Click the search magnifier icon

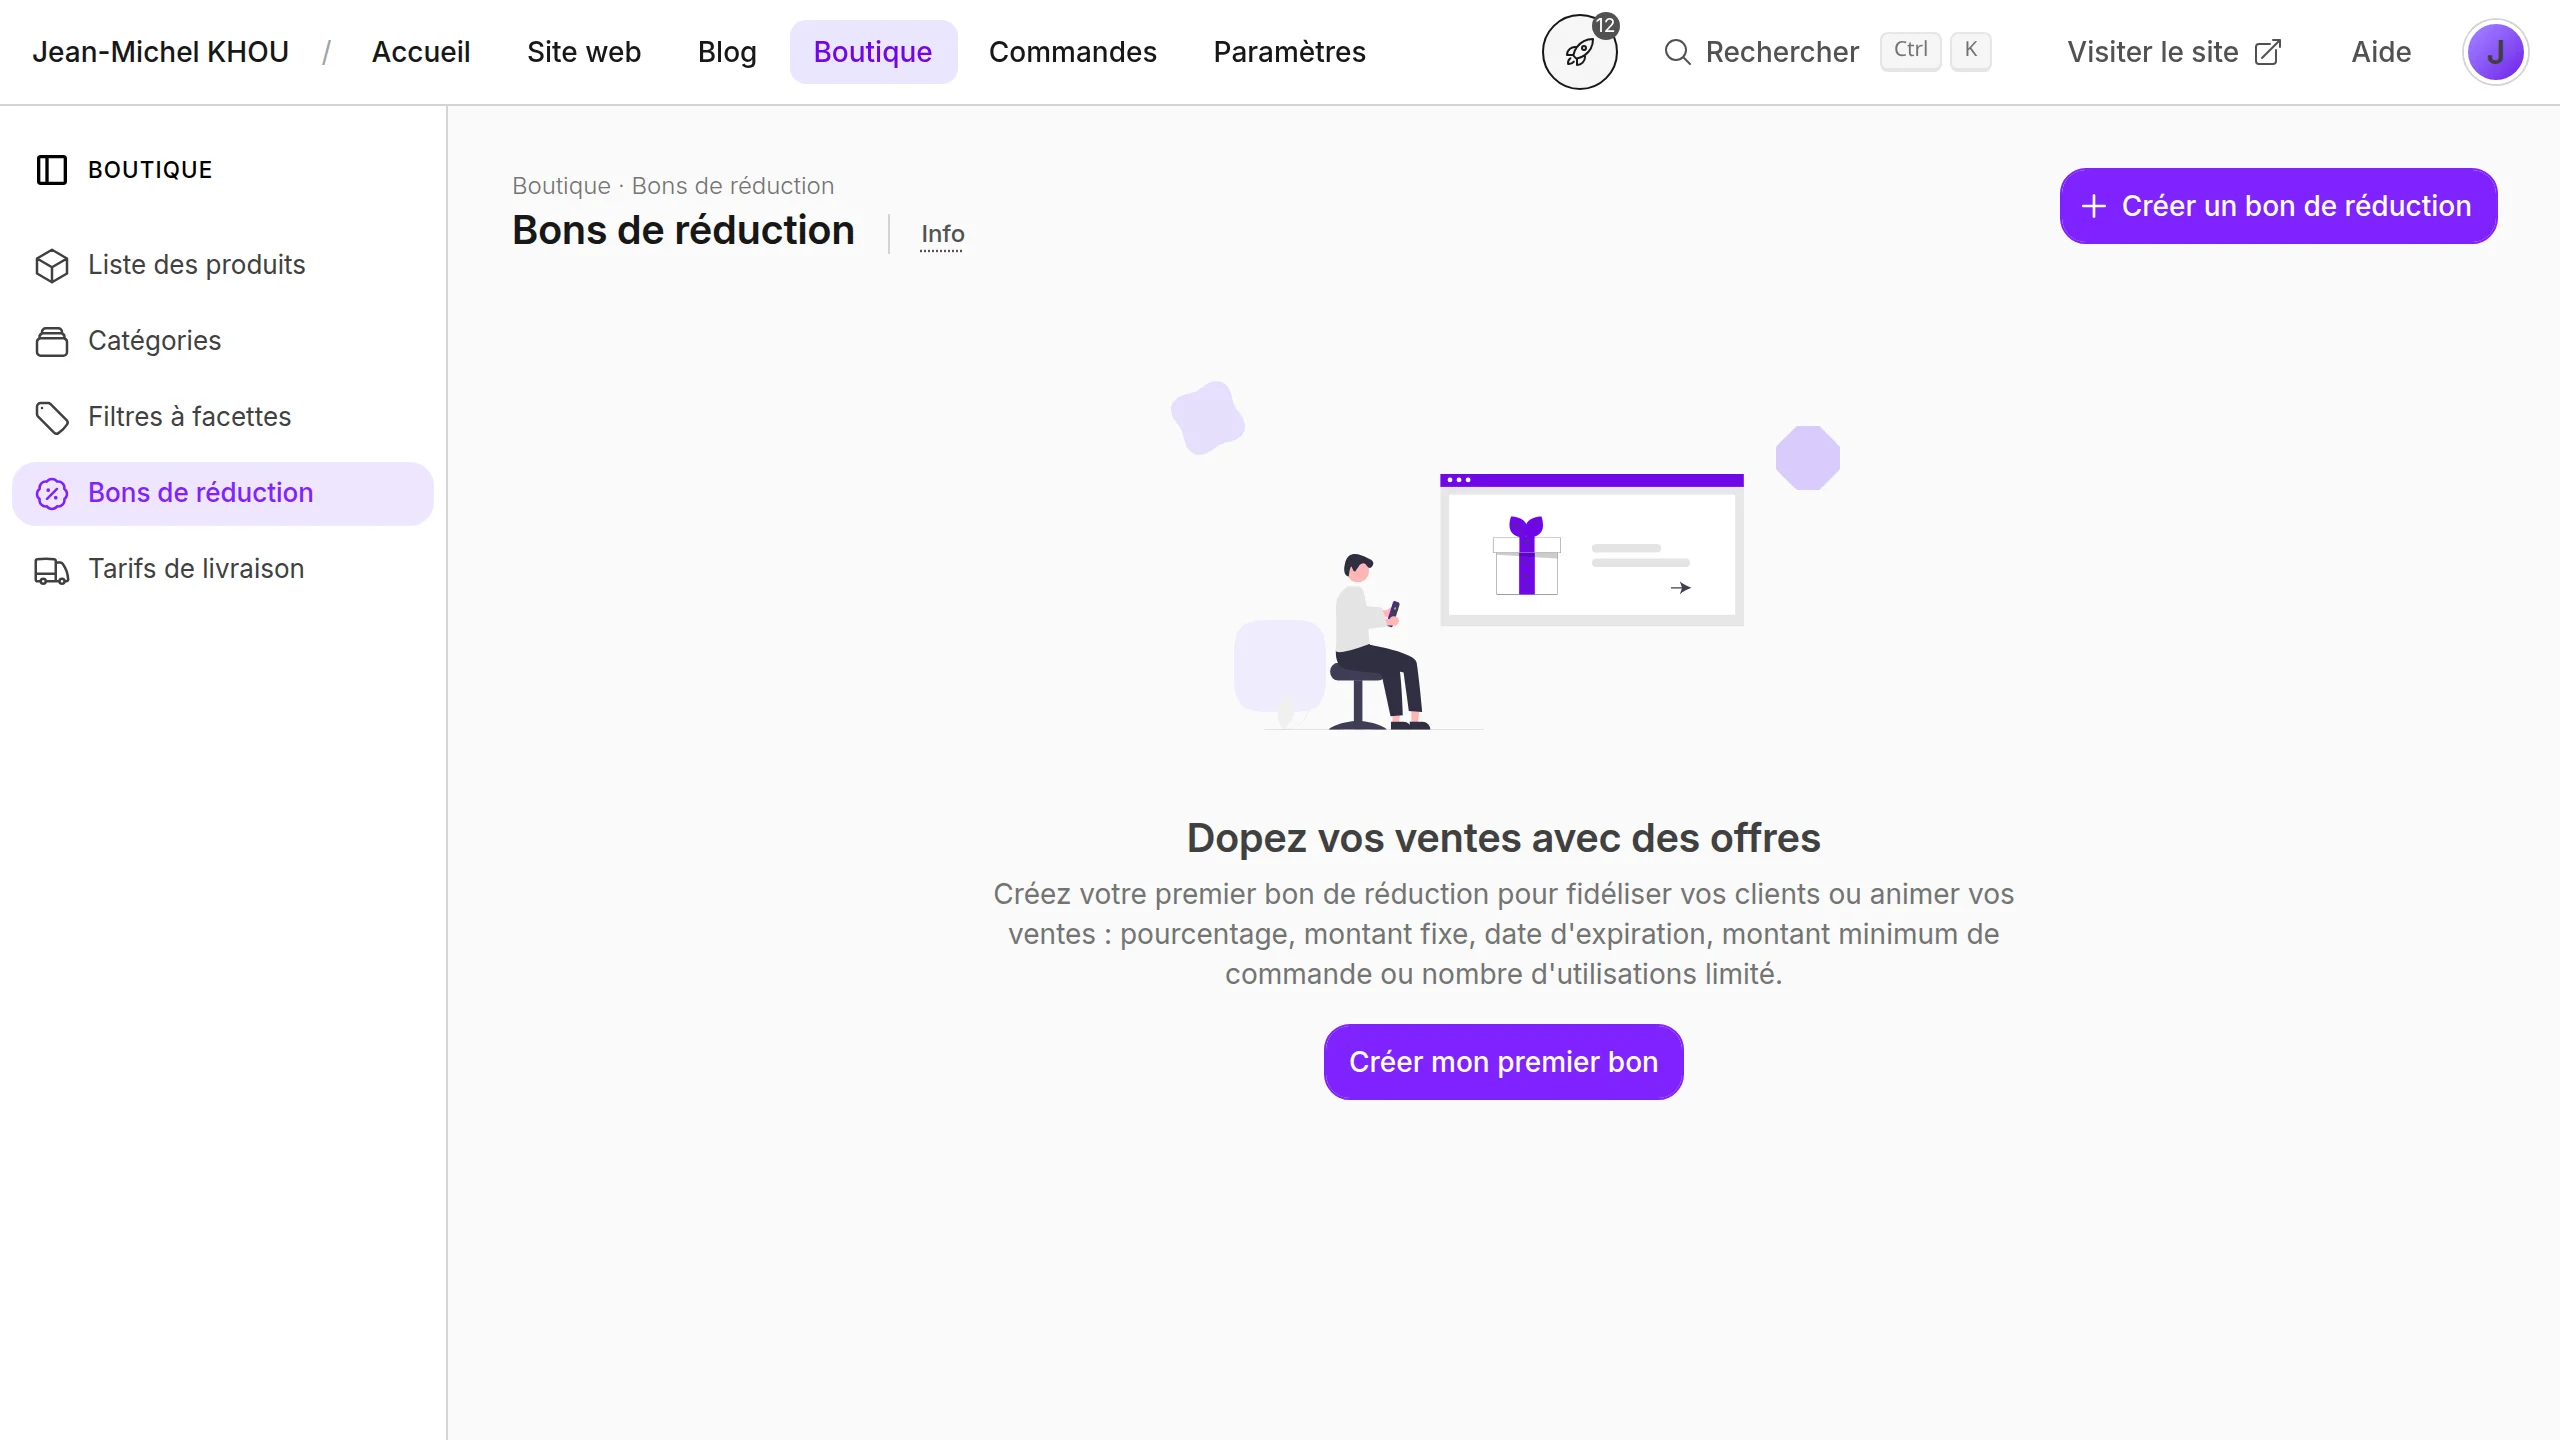coord(1677,52)
